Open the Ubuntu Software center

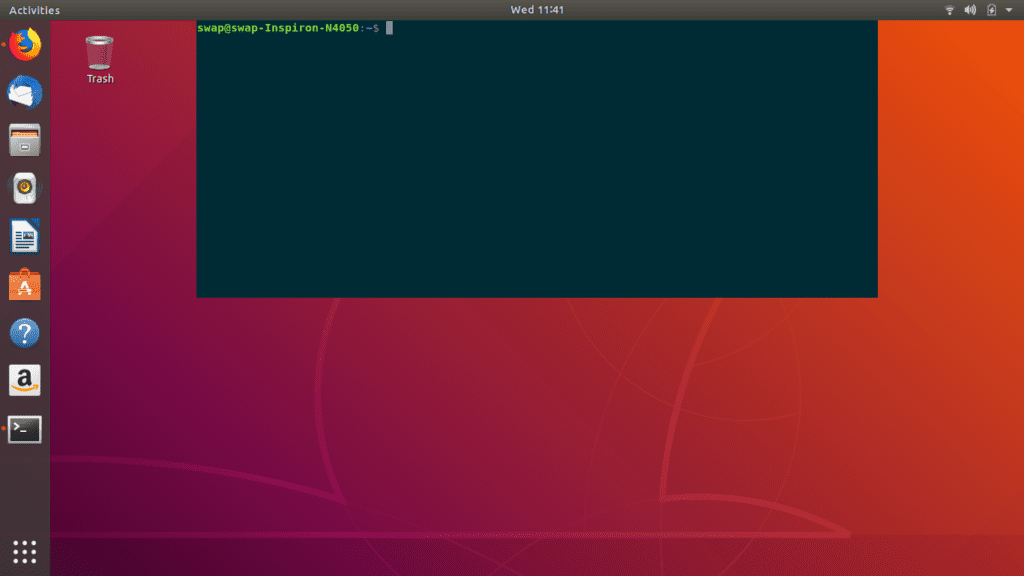pos(22,284)
